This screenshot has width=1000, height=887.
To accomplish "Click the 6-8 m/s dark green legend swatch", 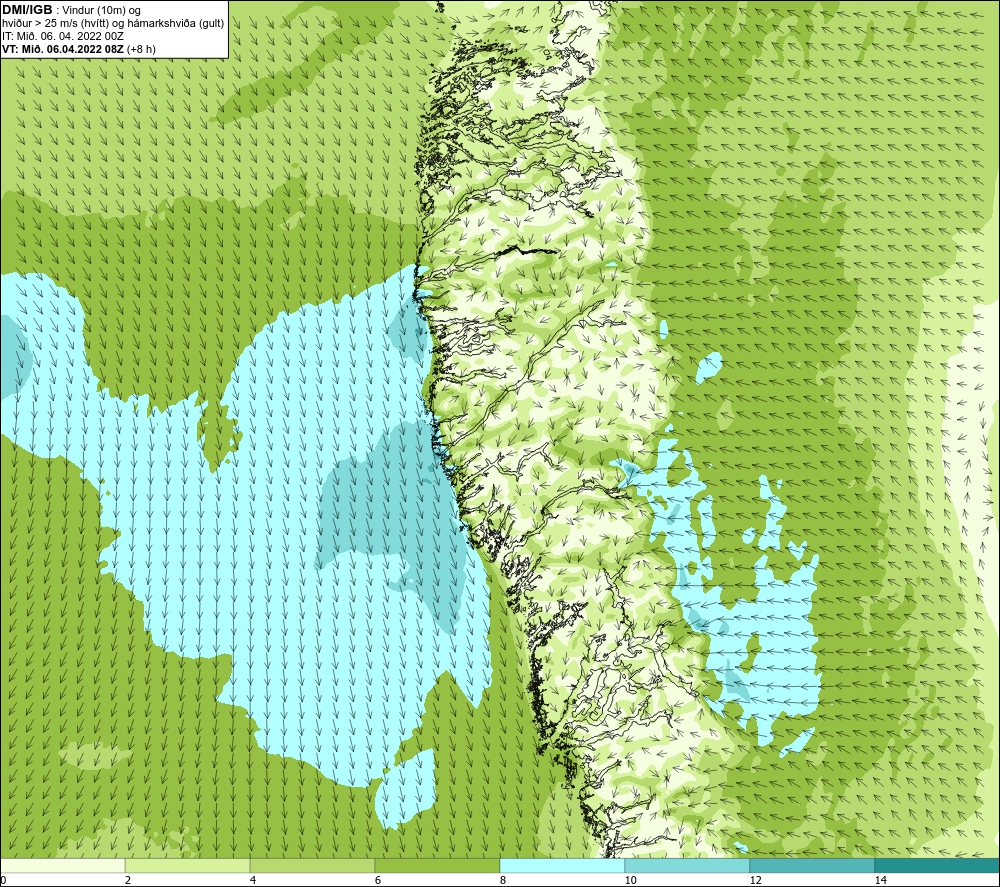I will [x=438, y=866].
